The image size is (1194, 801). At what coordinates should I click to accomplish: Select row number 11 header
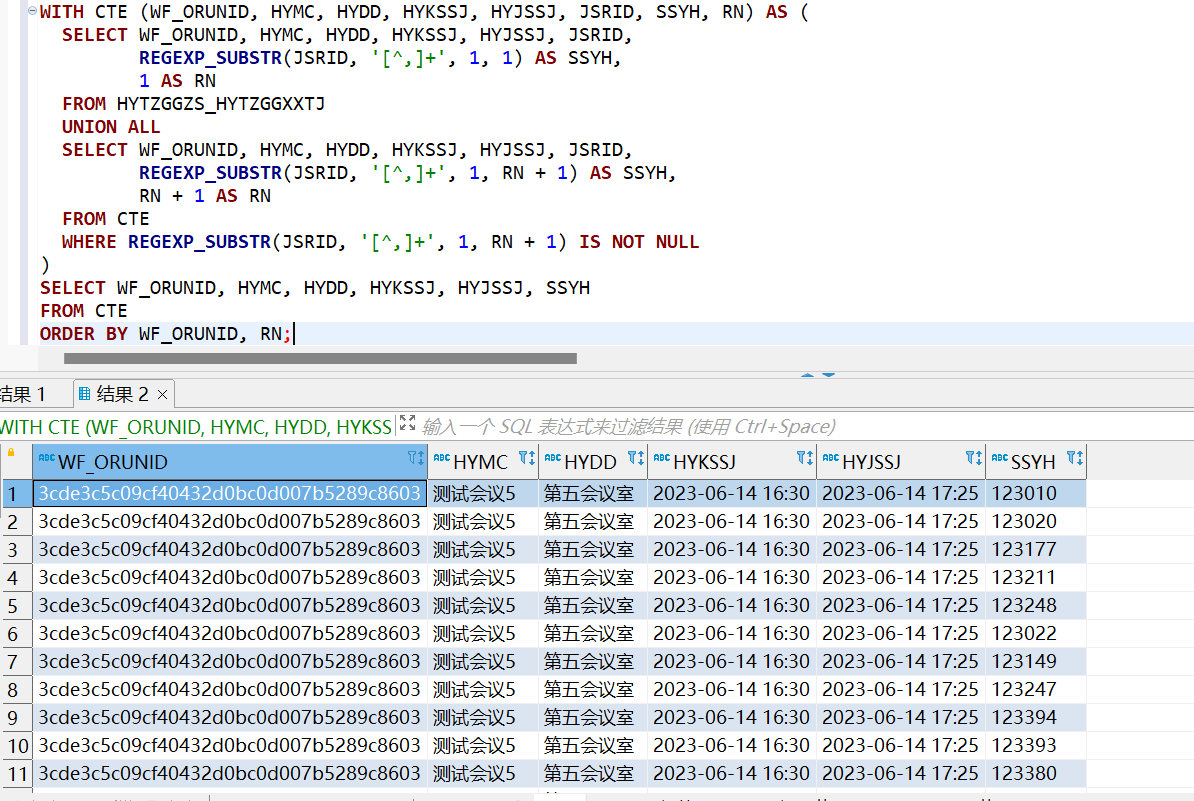coord(16,774)
